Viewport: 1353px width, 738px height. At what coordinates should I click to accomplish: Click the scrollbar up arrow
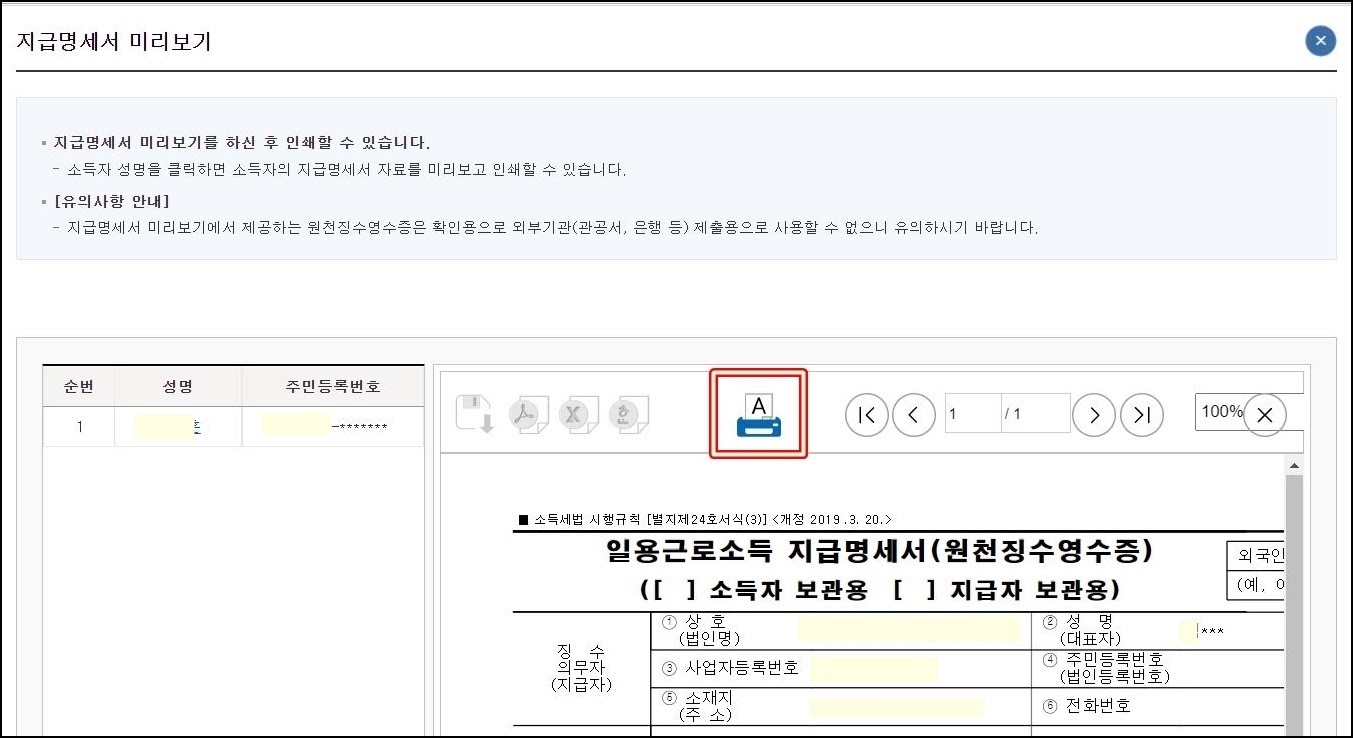1295,466
